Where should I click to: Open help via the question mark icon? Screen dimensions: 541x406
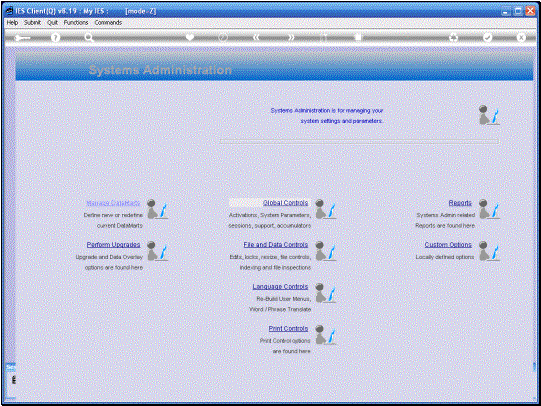[x=55, y=38]
